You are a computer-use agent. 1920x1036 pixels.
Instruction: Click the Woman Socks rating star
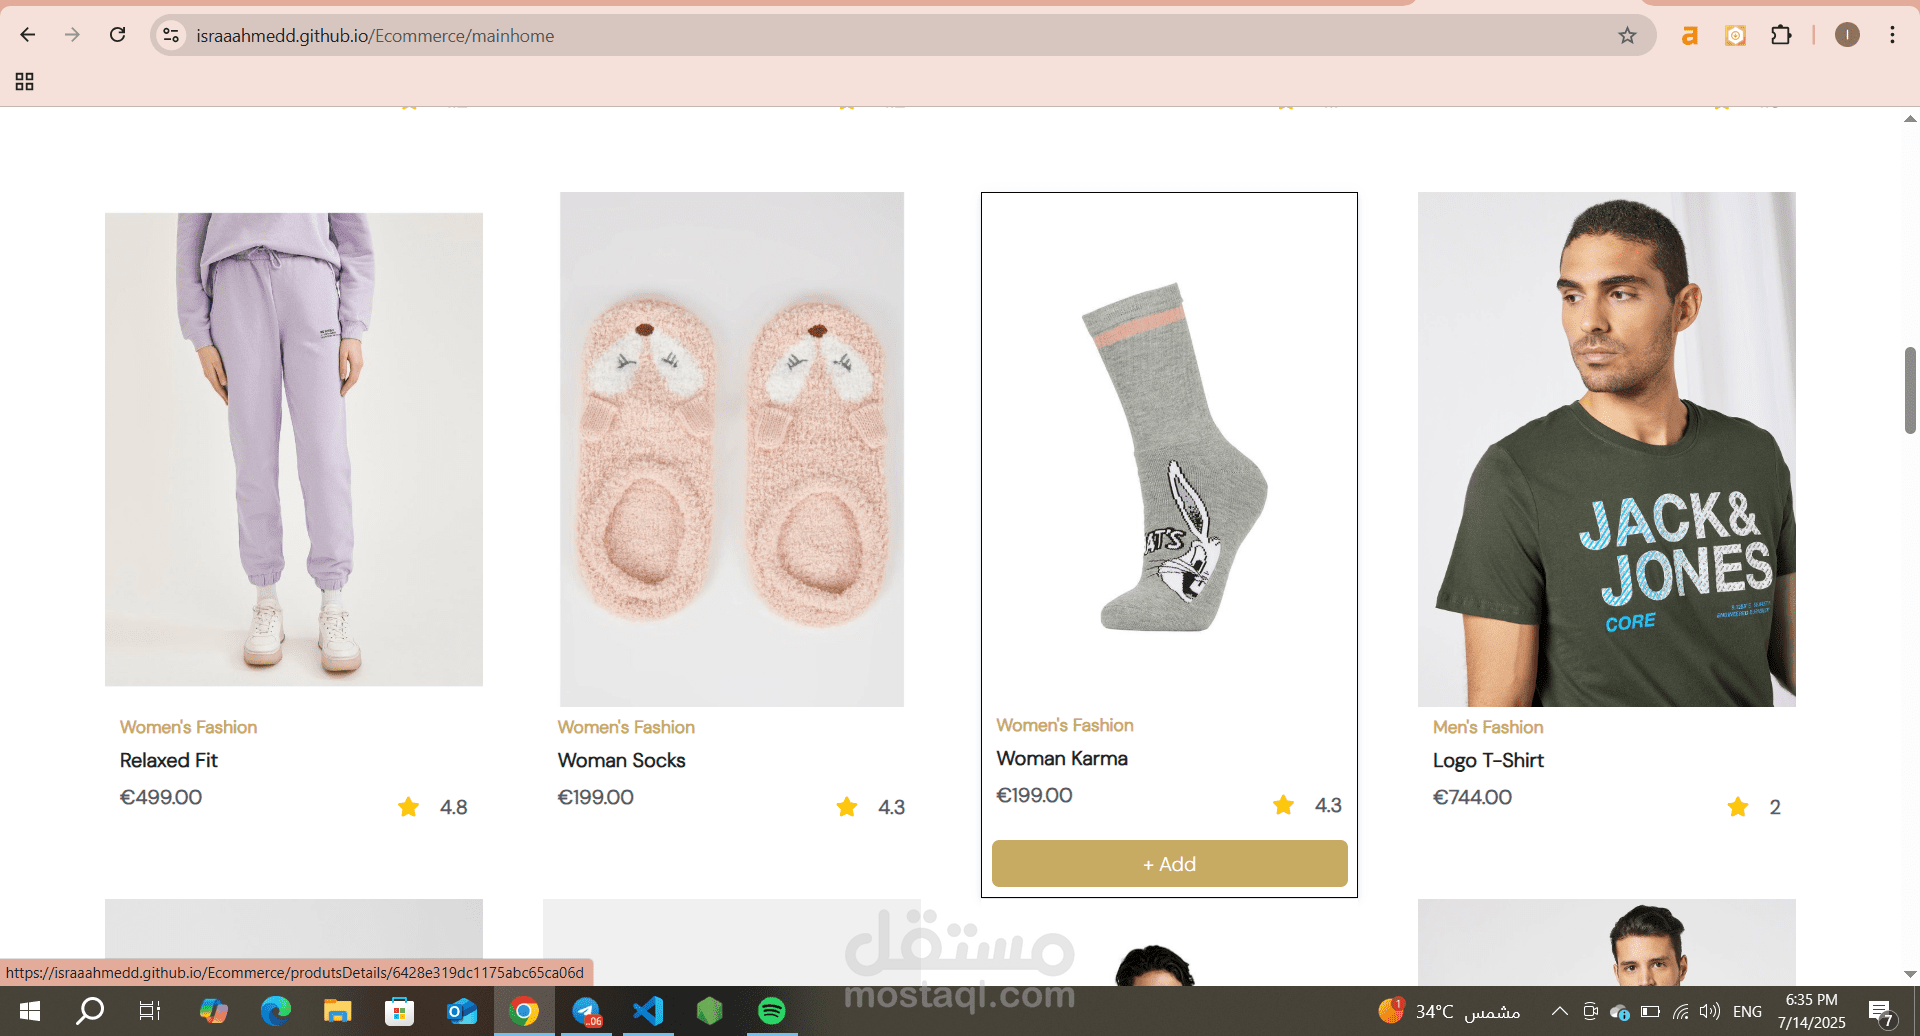(847, 807)
